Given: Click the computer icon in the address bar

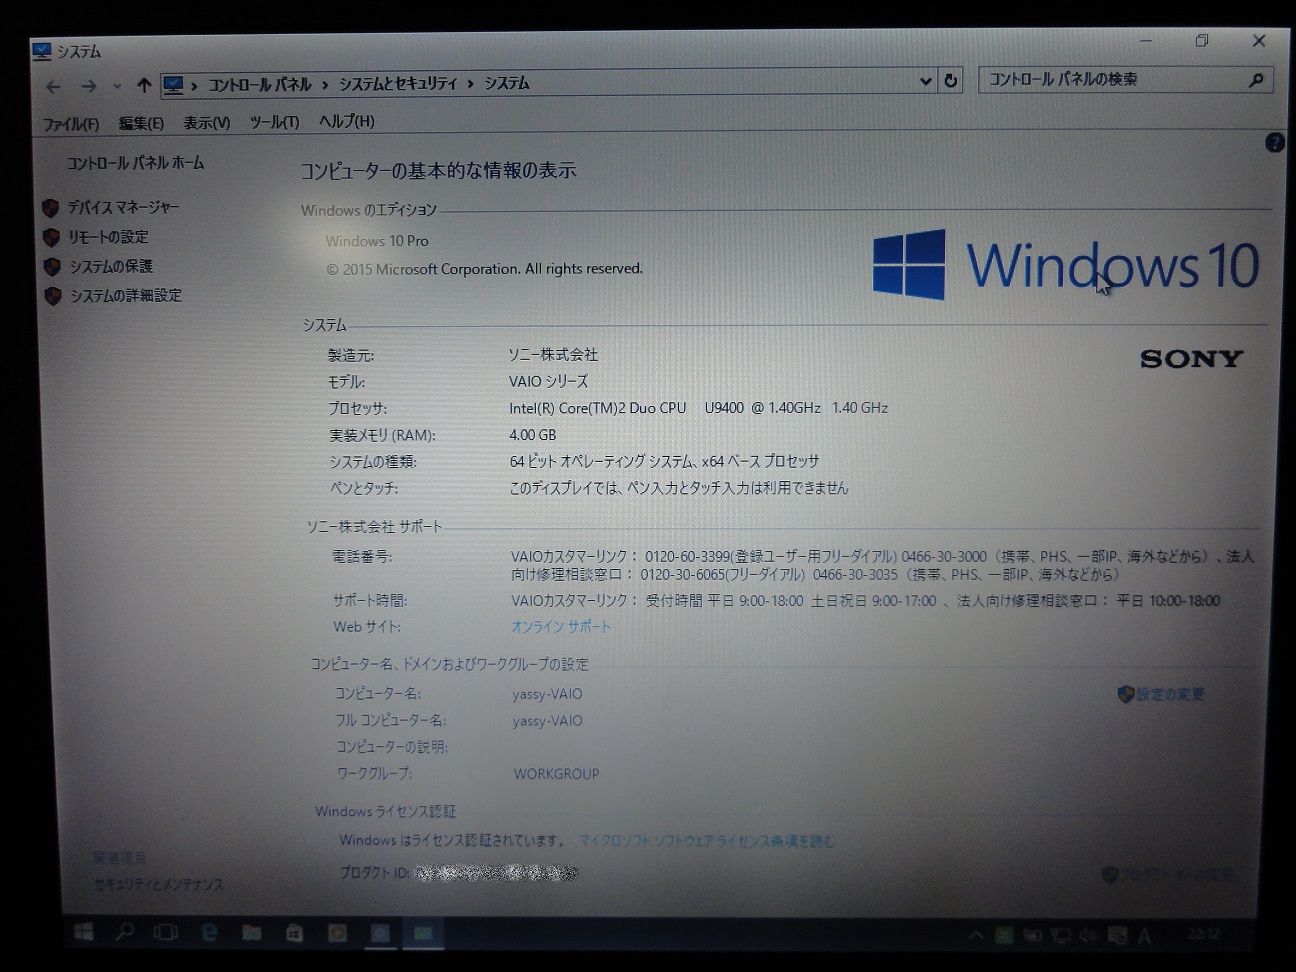Looking at the screenshot, I should point(174,85).
